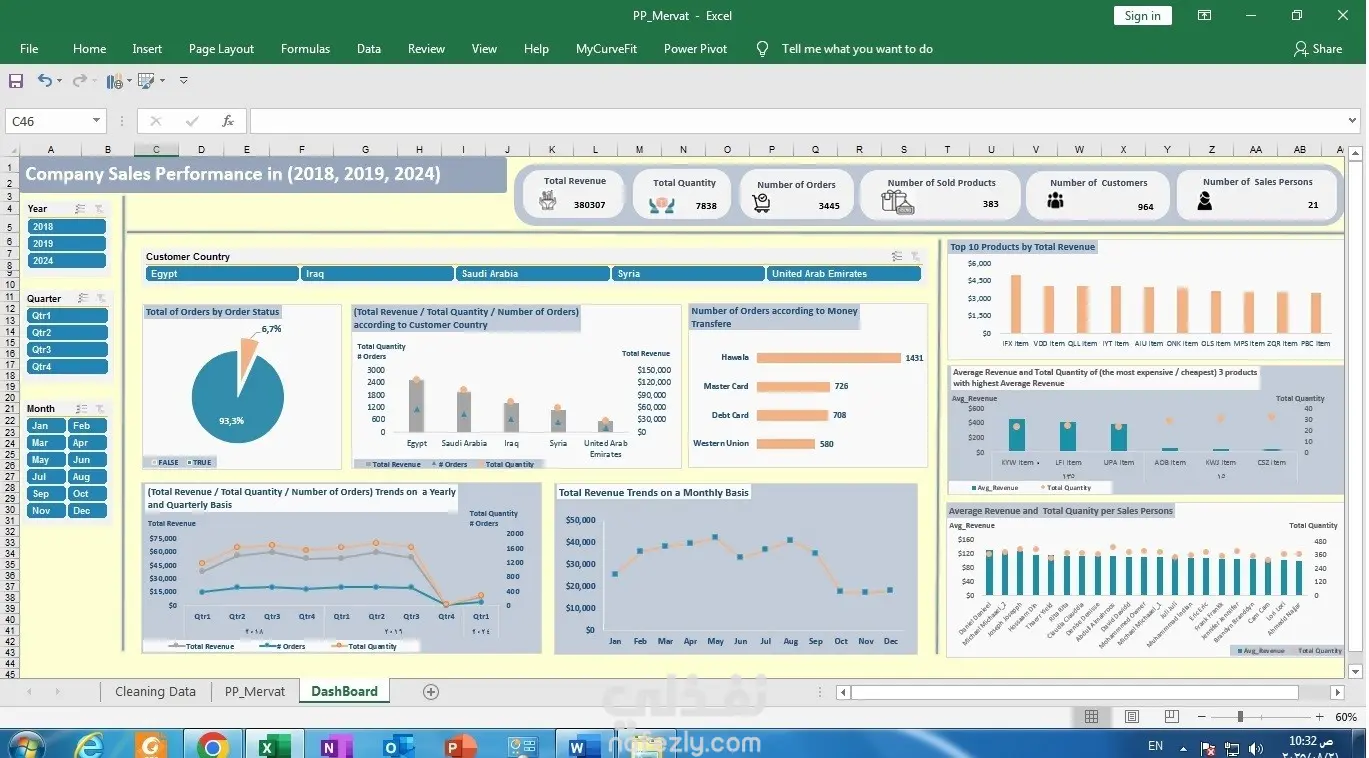Add a new sheet with the plus icon
Viewport: 1369px width, 758px height.
(431, 691)
